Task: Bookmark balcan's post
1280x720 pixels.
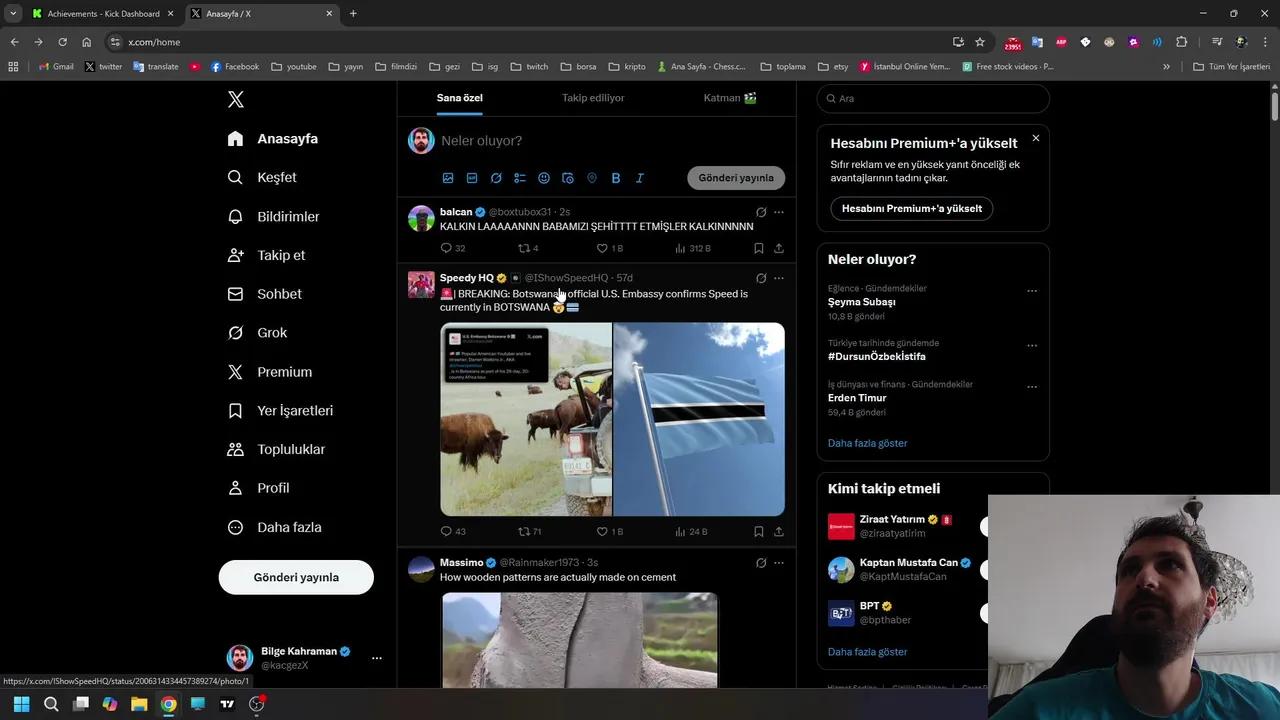Action: (759, 248)
